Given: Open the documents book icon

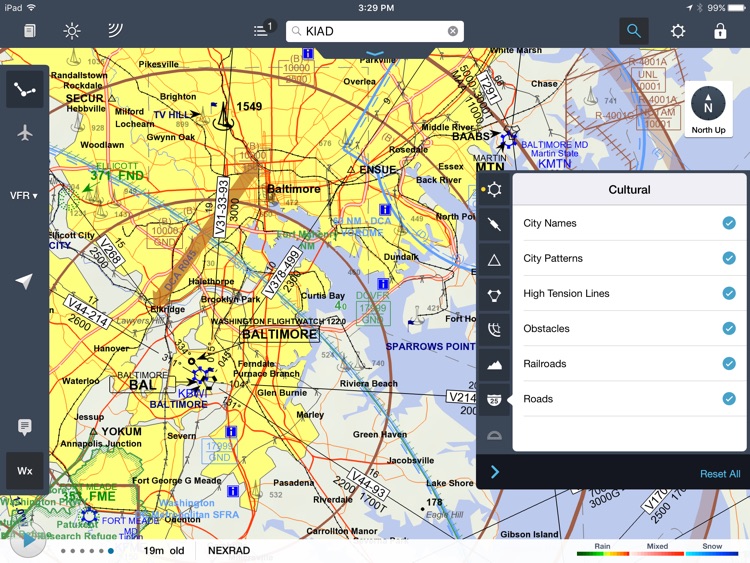Looking at the screenshot, I should coord(30,31).
